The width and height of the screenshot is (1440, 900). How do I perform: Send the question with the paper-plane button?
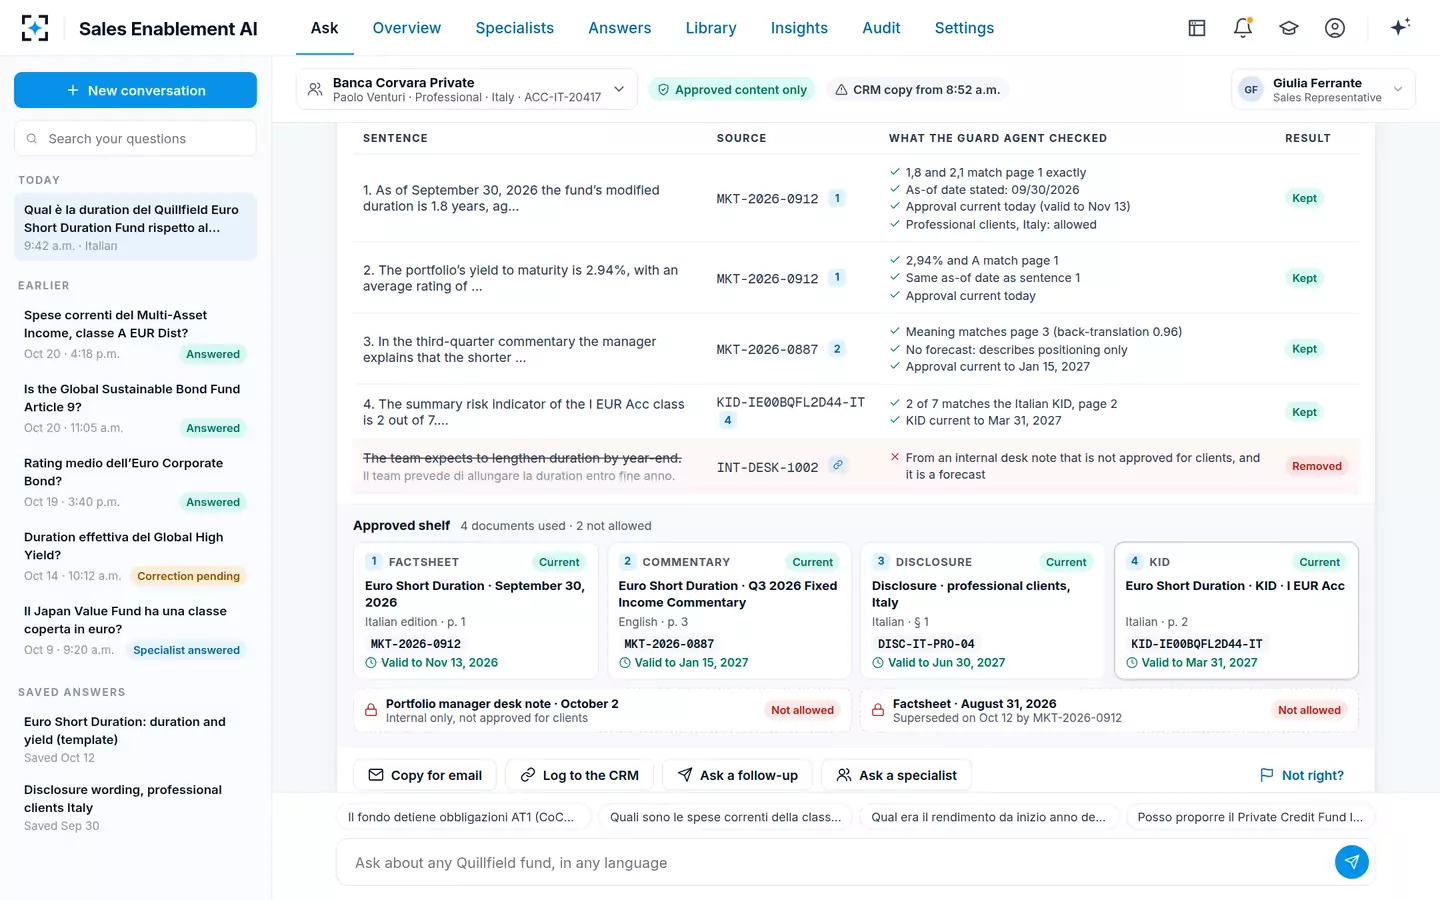pos(1351,862)
